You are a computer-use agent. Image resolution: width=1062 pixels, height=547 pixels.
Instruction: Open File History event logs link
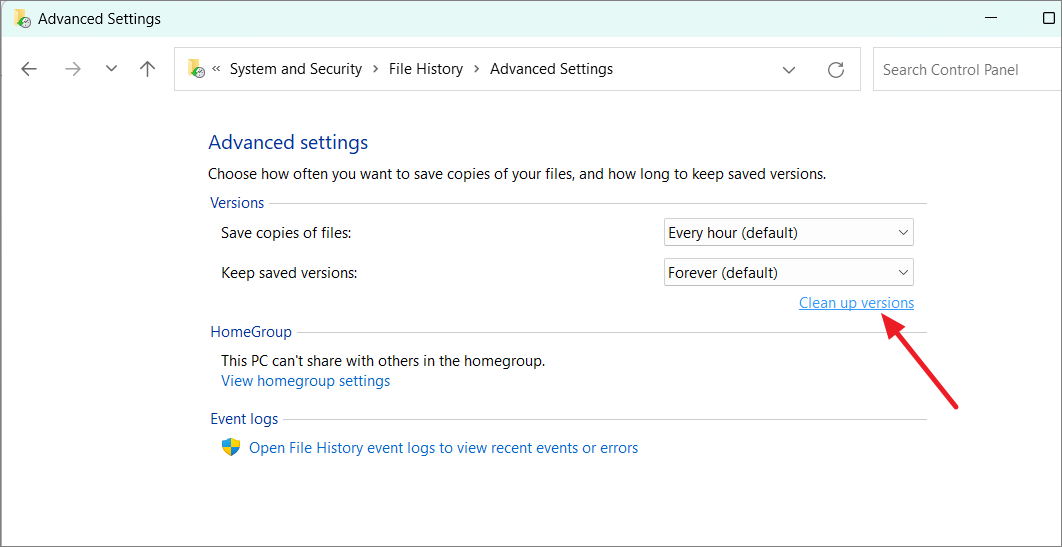click(443, 448)
